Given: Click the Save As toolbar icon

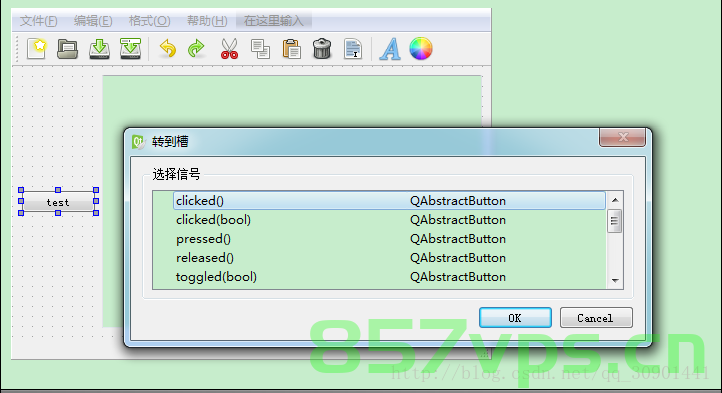Looking at the screenshot, I should pos(131,49).
